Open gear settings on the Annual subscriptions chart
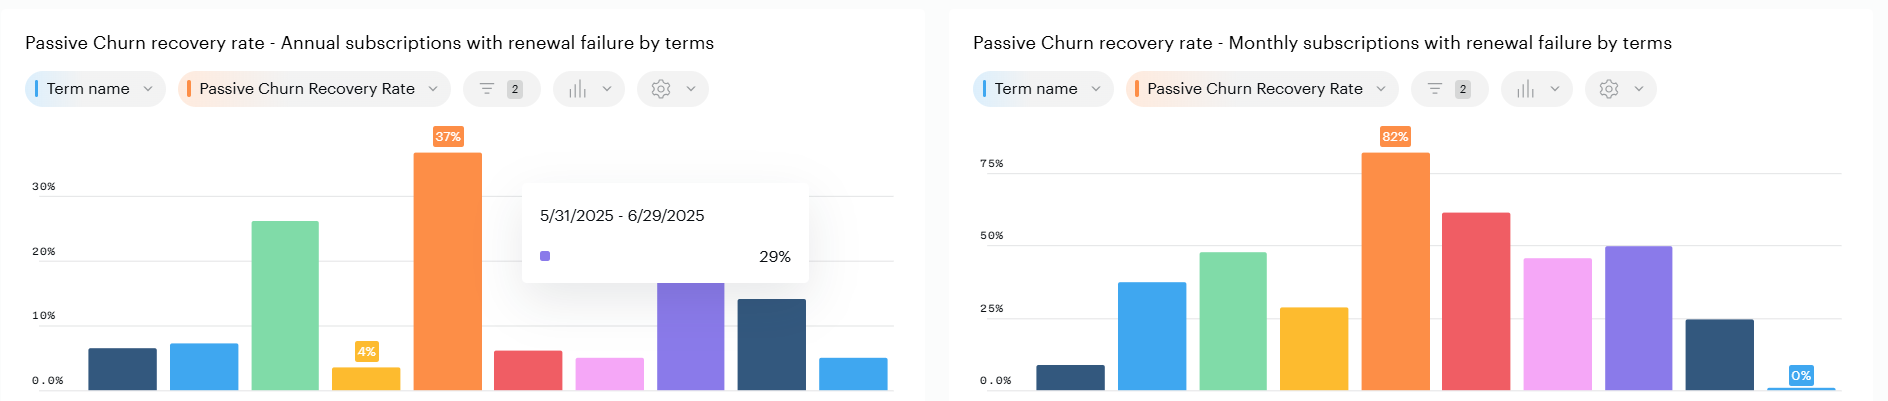The width and height of the screenshot is (1888, 401). [x=661, y=89]
